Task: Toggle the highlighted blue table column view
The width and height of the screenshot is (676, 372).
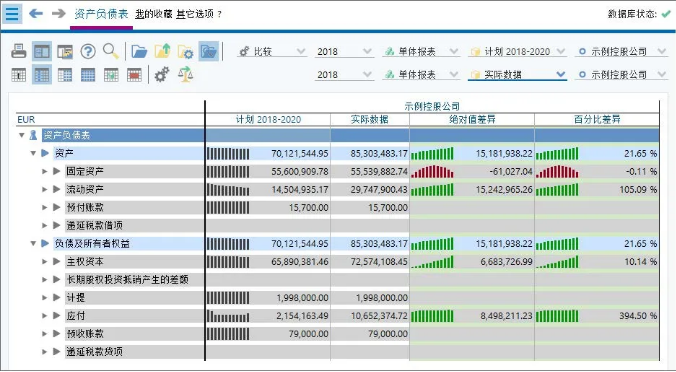Action: (x=42, y=75)
